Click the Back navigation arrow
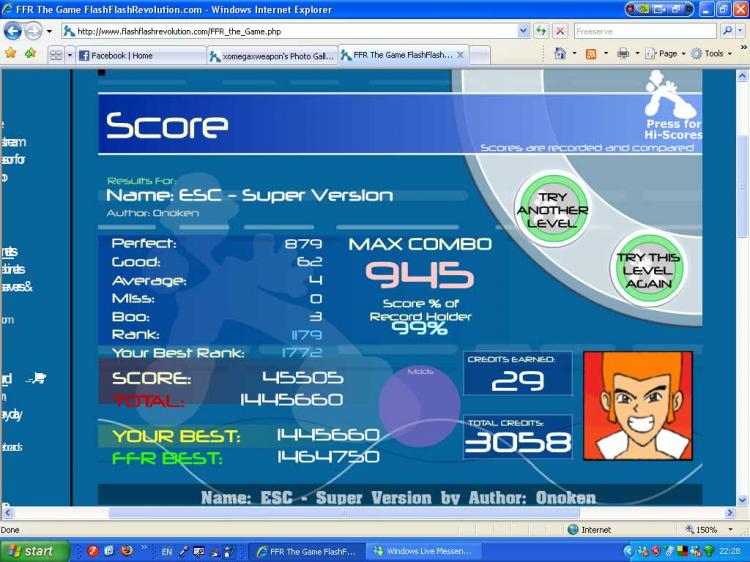The width and height of the screenshot is (750, 562). [12, 32]
